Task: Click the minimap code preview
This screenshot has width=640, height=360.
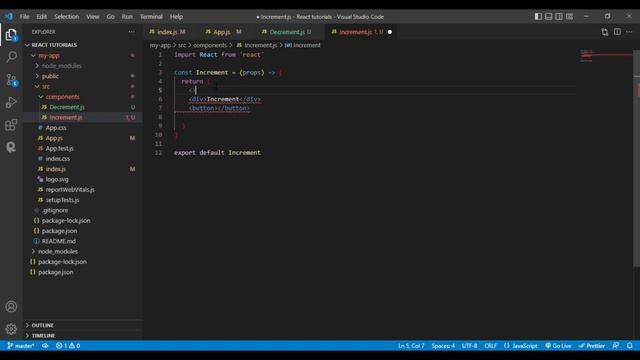Action: point(587,56)
